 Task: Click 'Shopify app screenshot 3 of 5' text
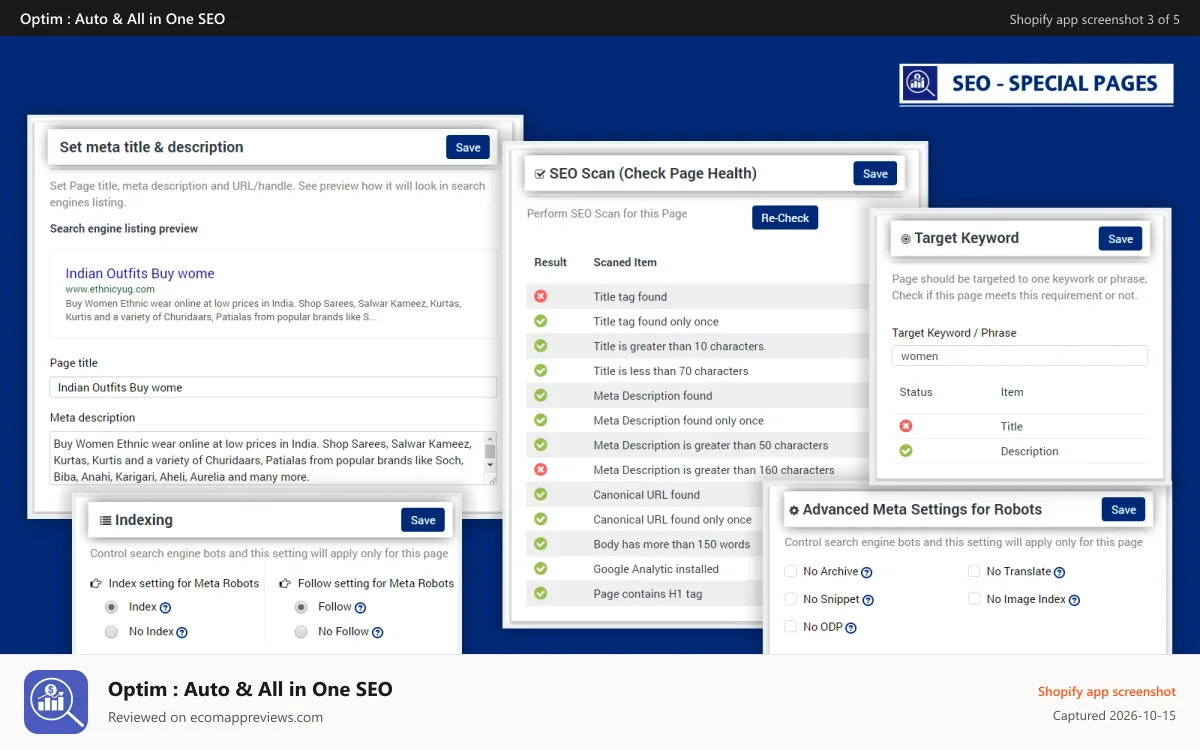tap(1095, 19)
